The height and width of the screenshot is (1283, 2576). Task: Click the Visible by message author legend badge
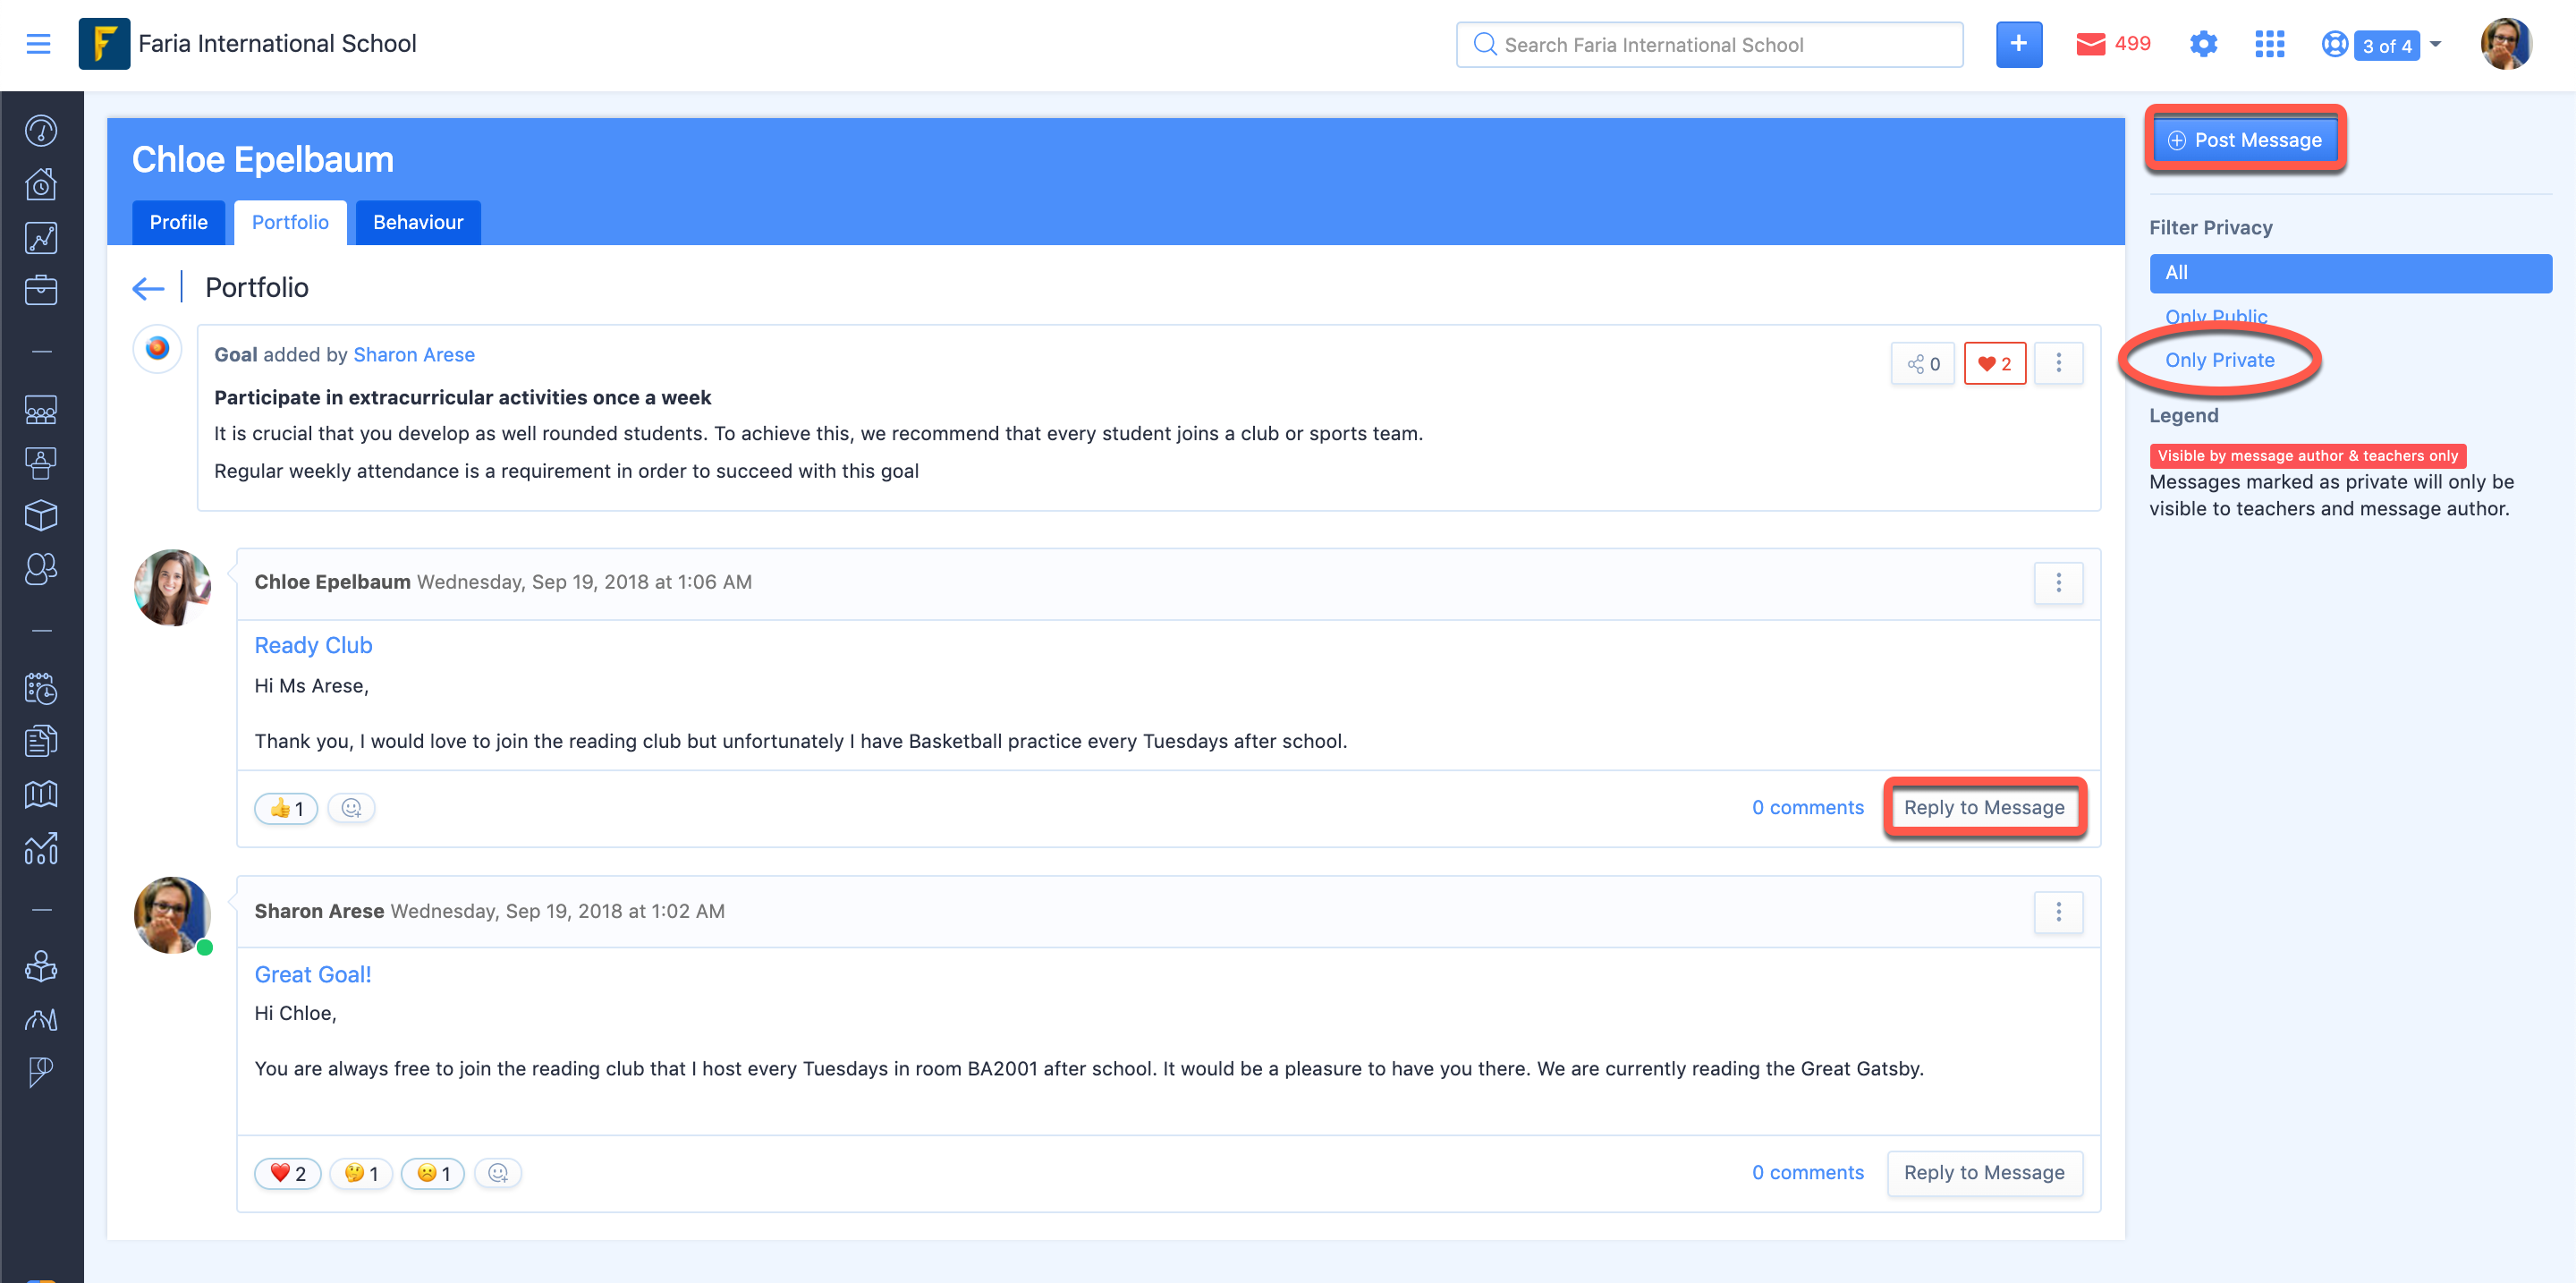(2307, 456)
